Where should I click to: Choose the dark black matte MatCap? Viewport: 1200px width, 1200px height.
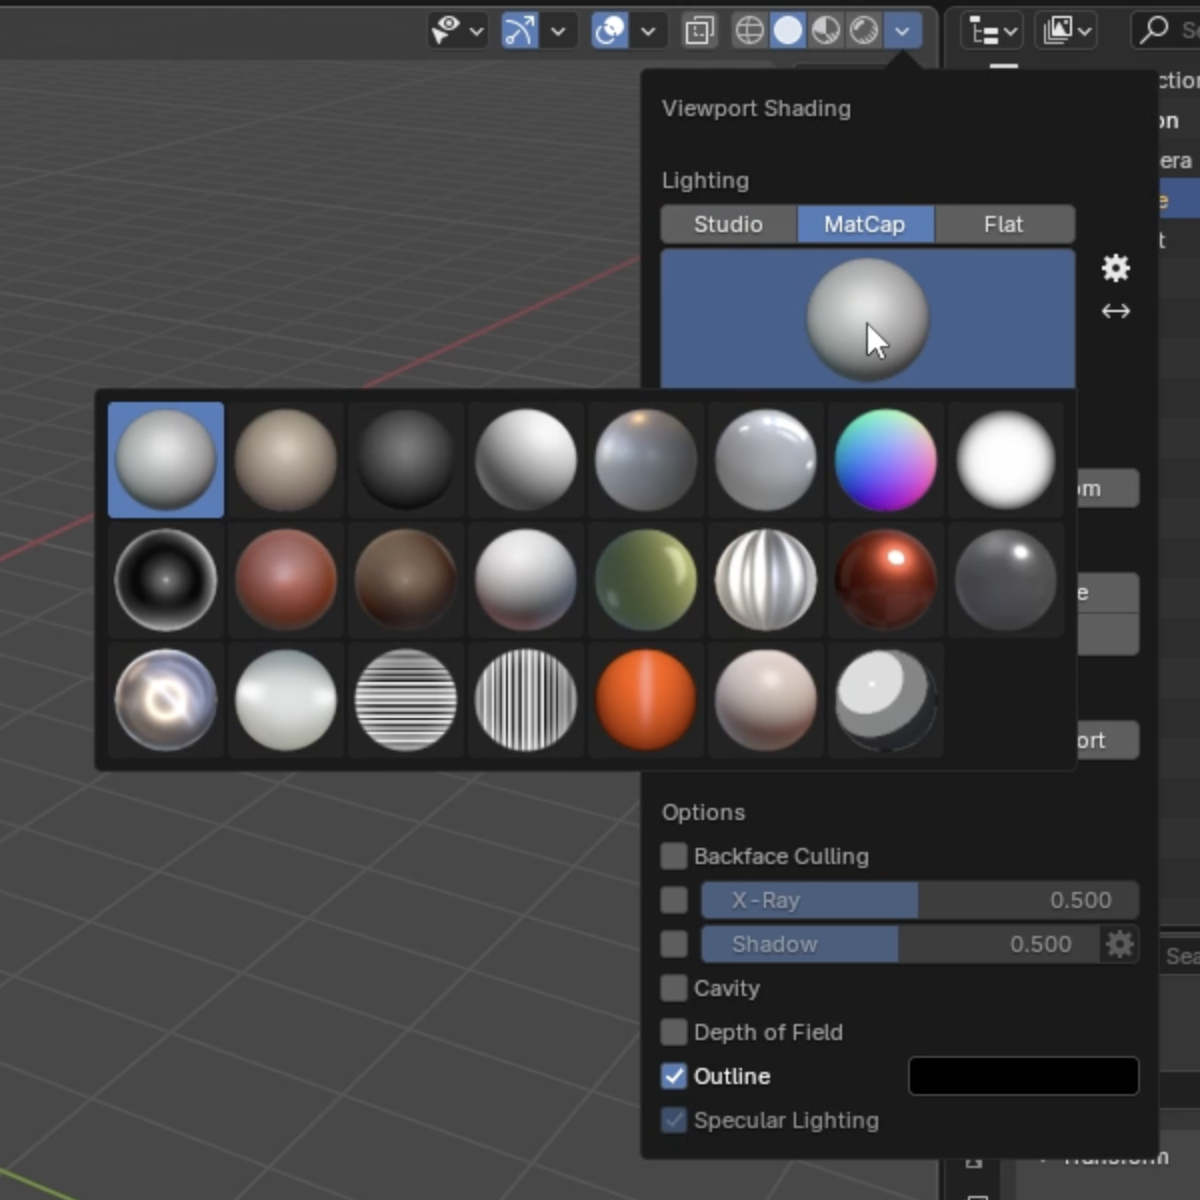[406, 460]
